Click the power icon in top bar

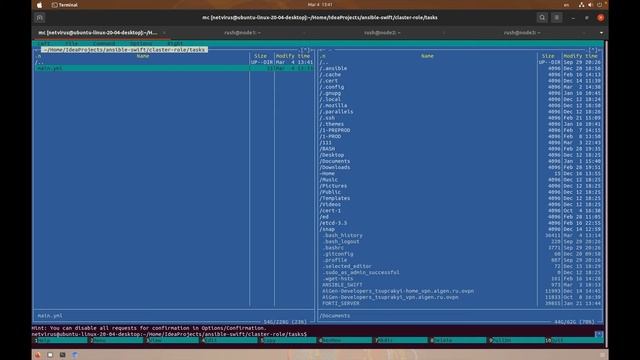click(599, 5)
